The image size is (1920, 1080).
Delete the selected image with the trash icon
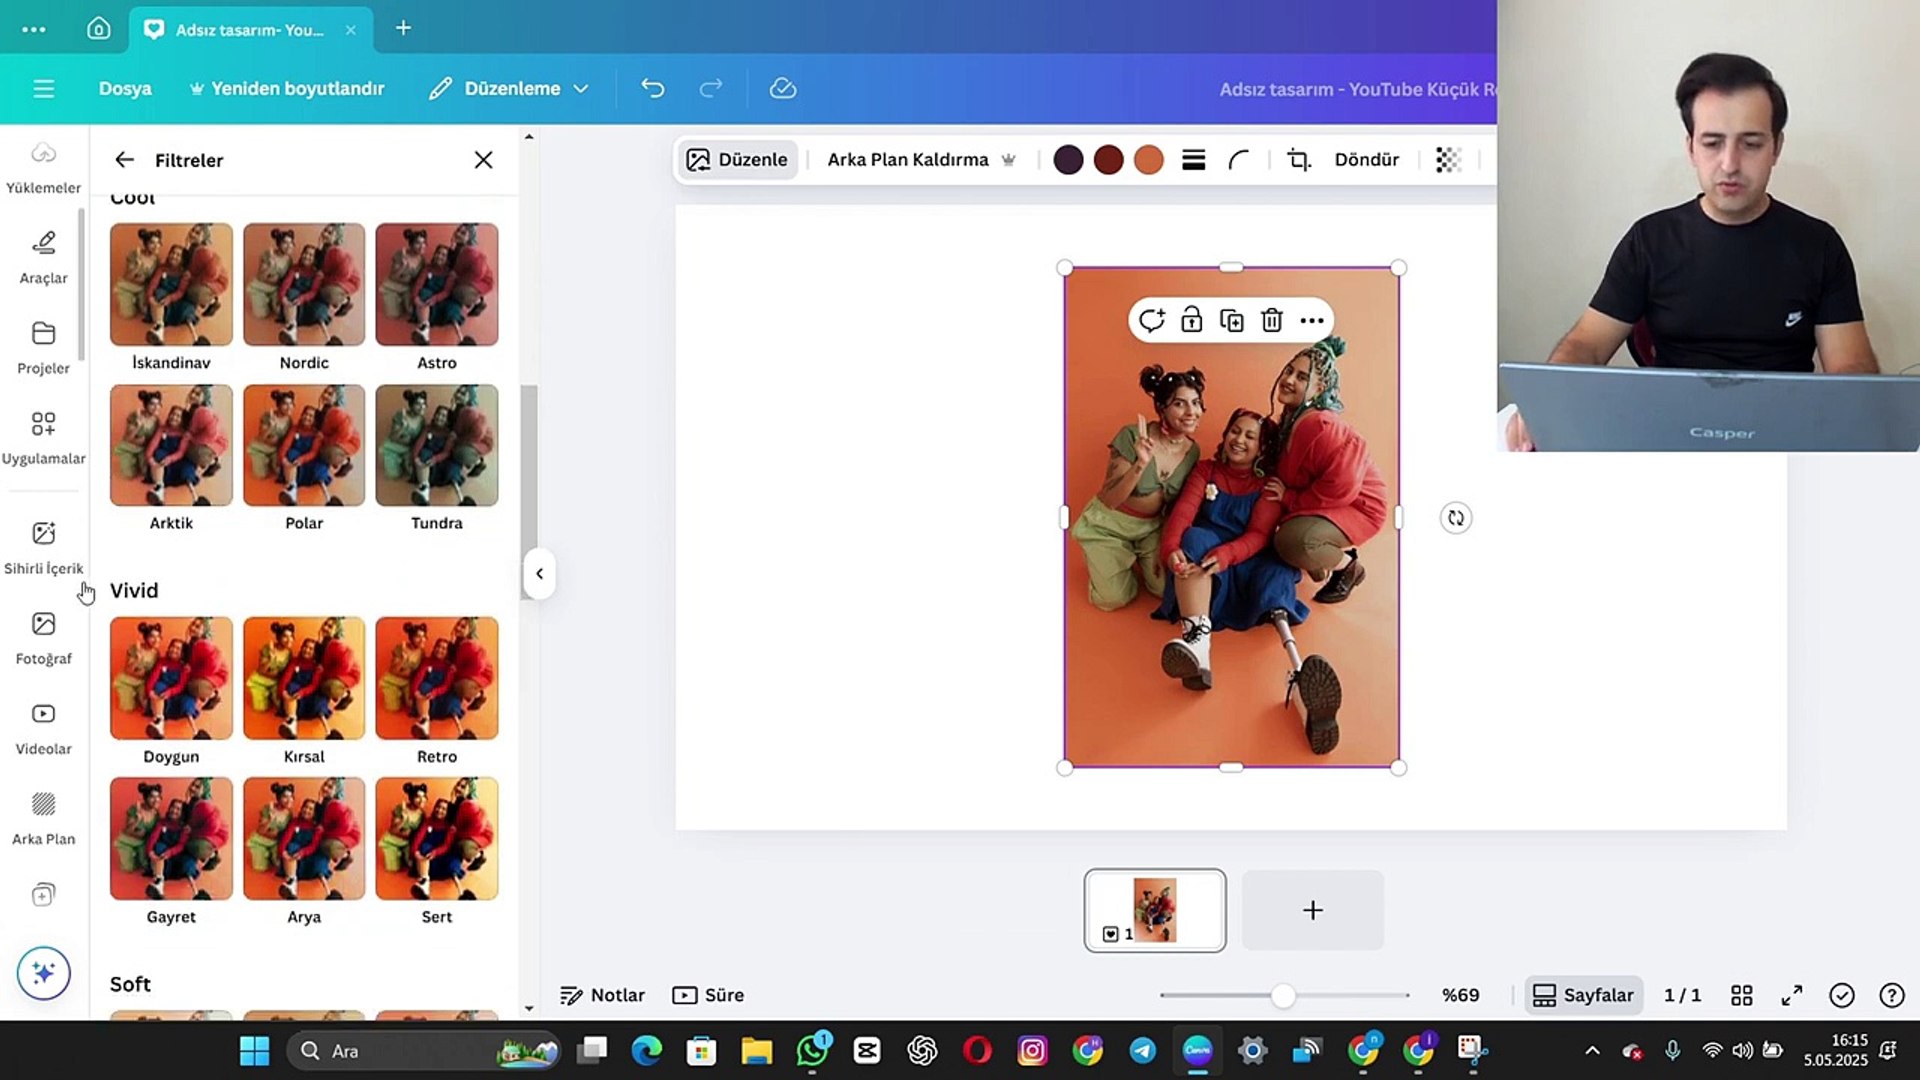1271,321
